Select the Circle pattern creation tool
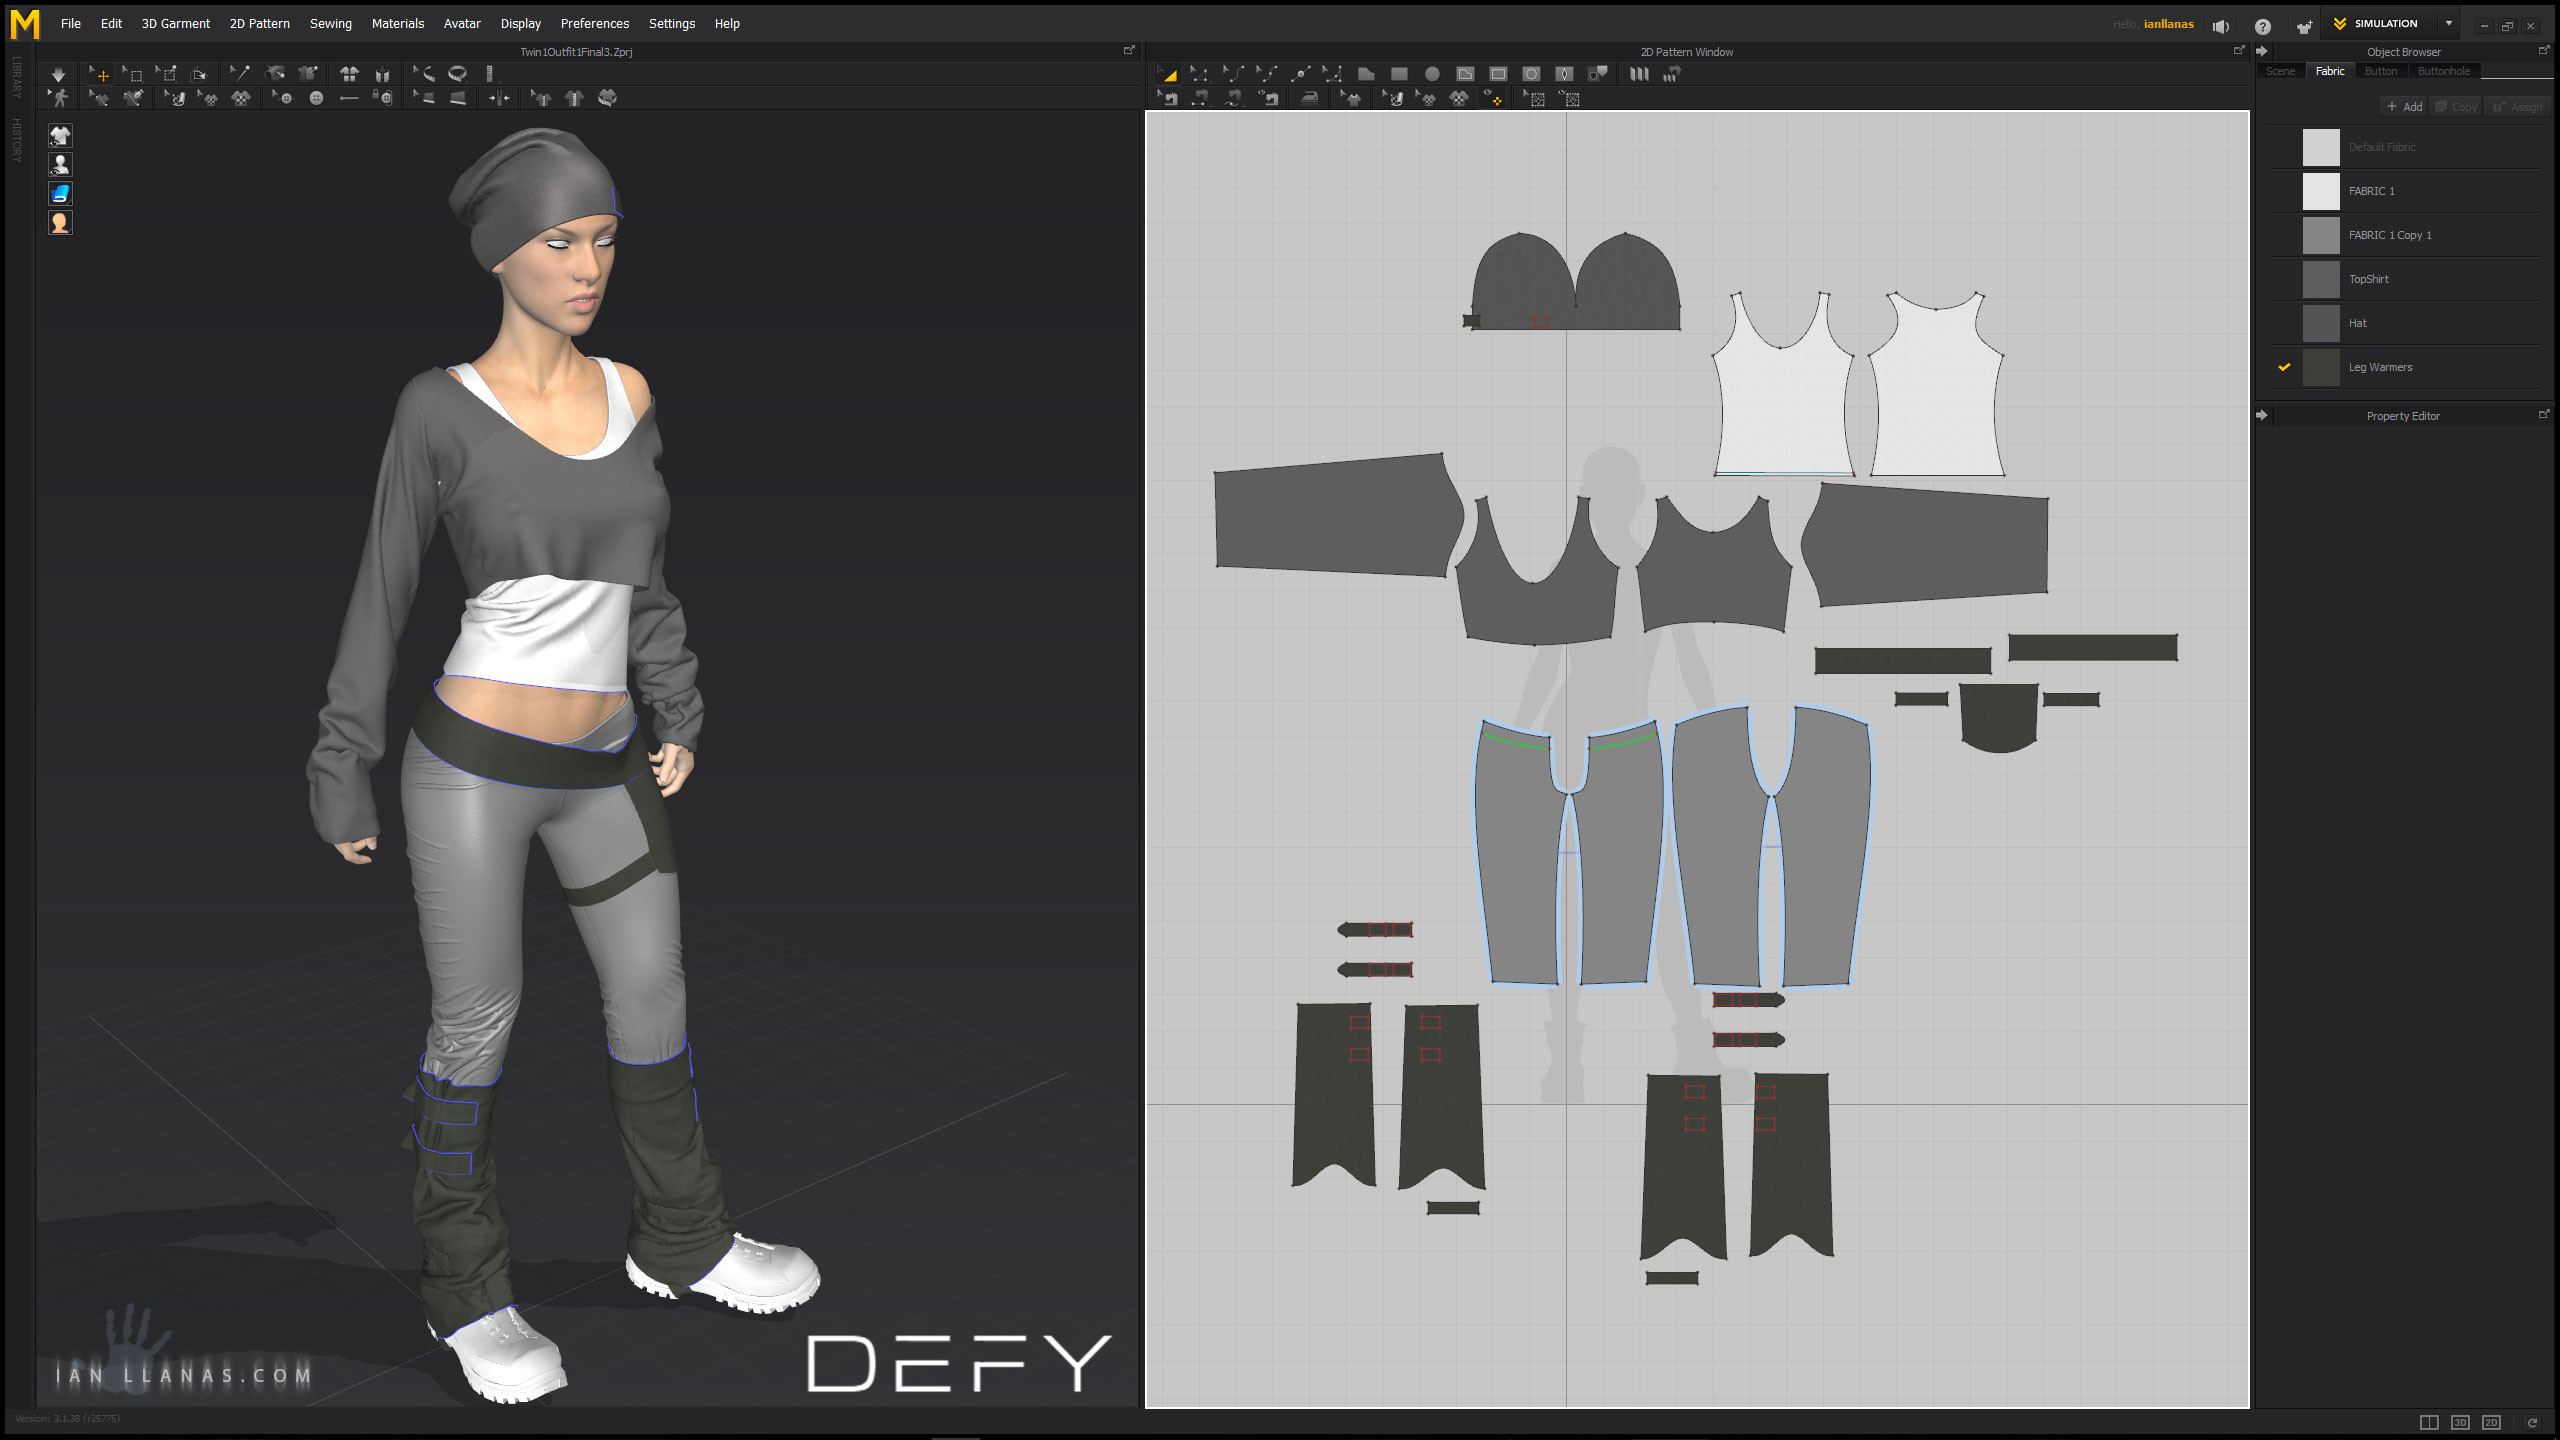Image resolution: width=2560 pixels, height=1440 pixels. [x=1432, y=73]
